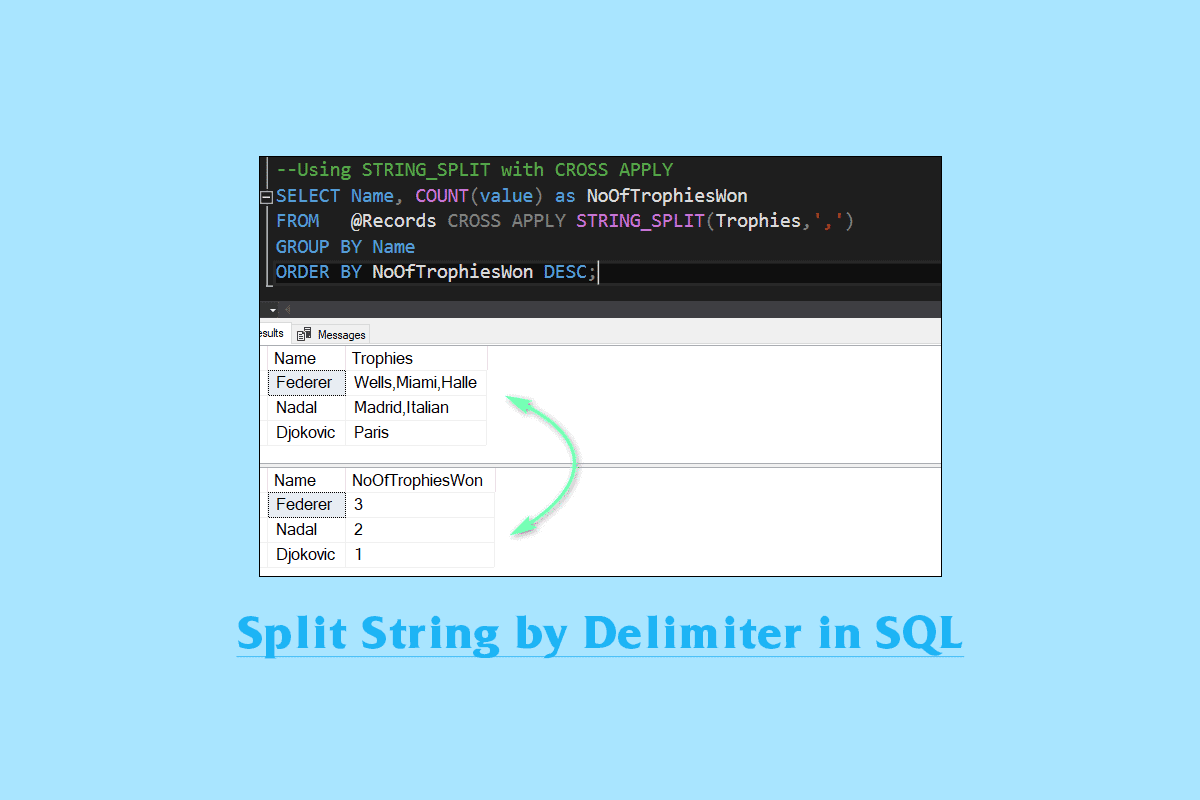Select the Federer row header
Image resolution: width=1200 pixels, height=800 pixels.
coord(305,382)
